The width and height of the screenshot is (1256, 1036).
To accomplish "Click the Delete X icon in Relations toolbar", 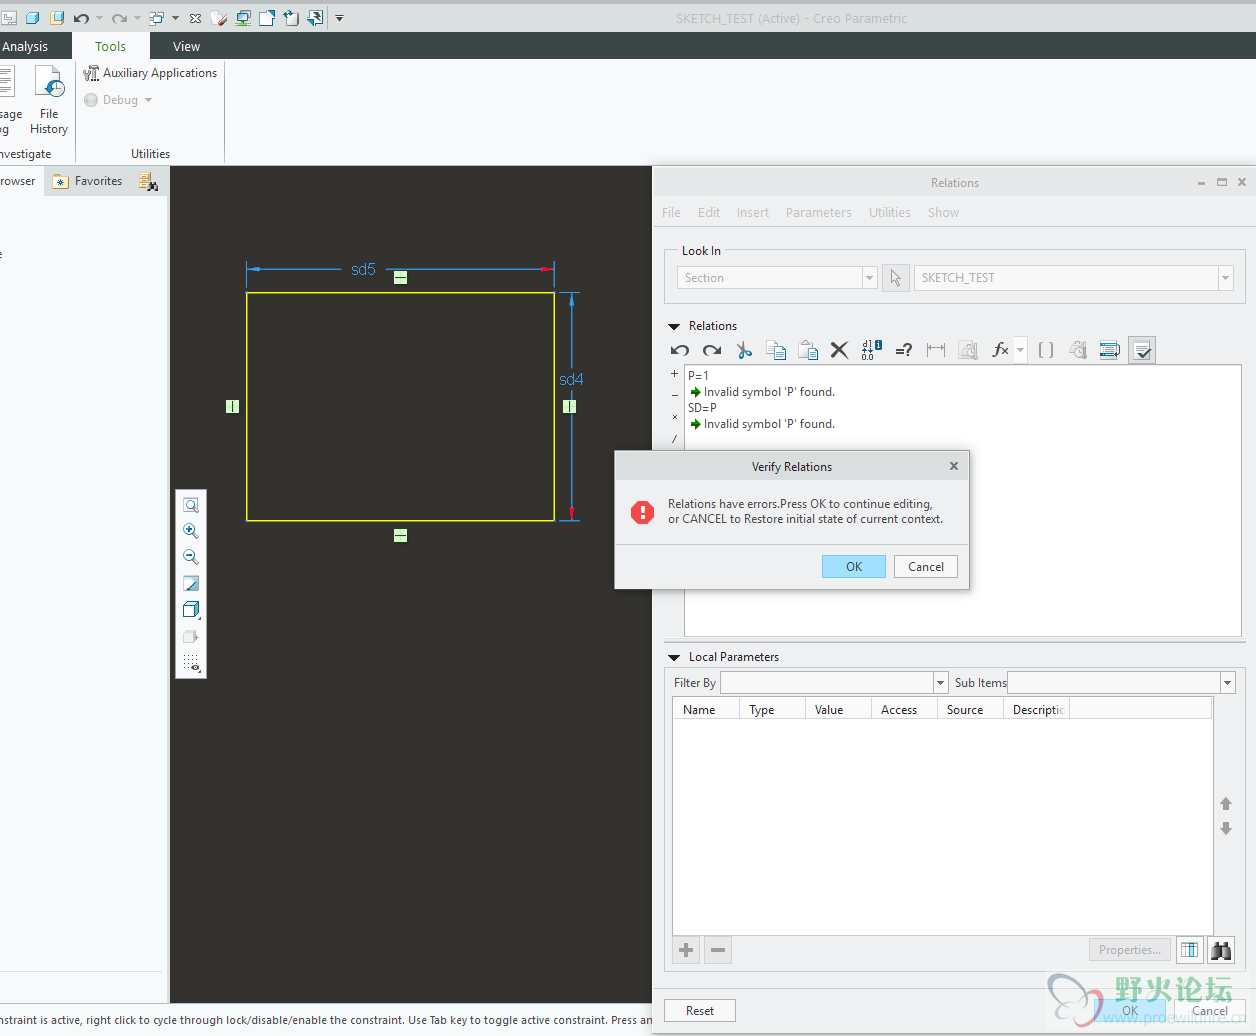I will pos(839,350).
